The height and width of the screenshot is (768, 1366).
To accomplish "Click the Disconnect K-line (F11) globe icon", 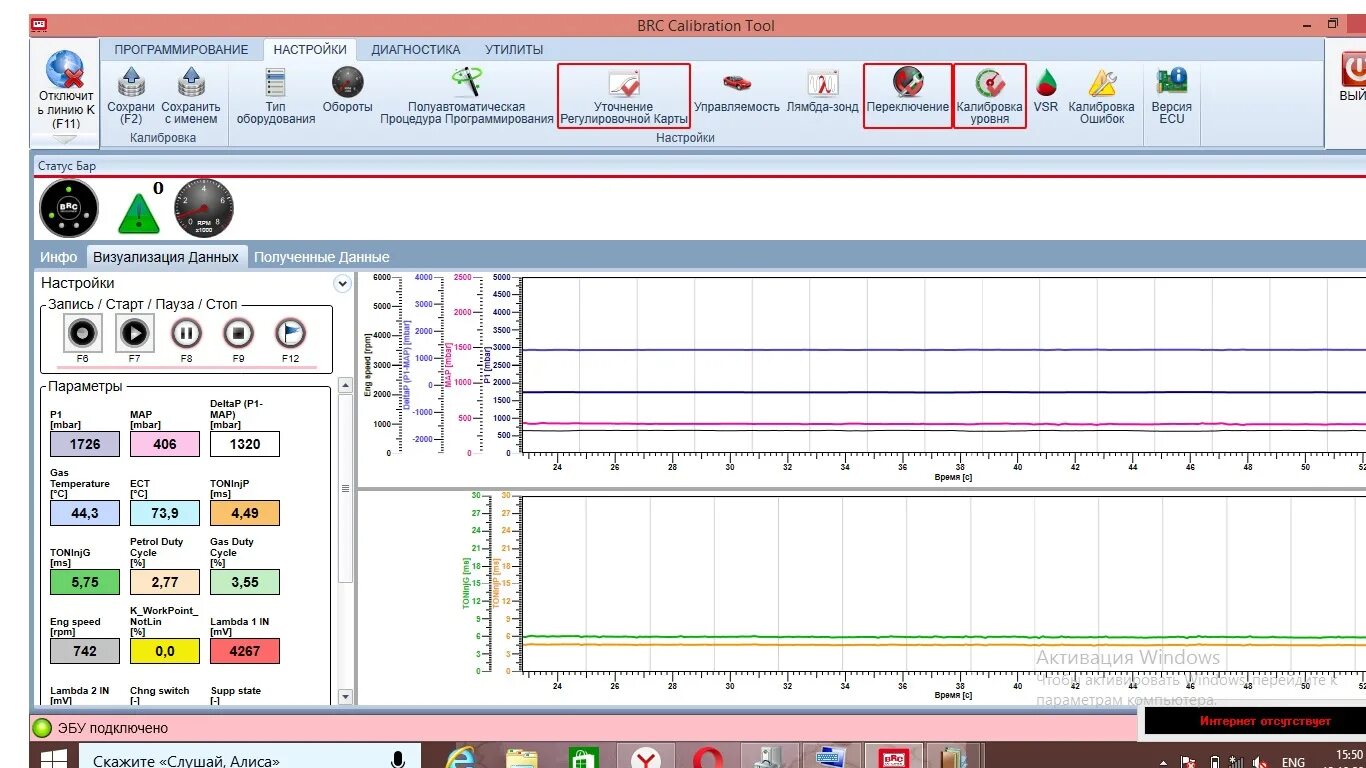I will click(x=65, y=69).
